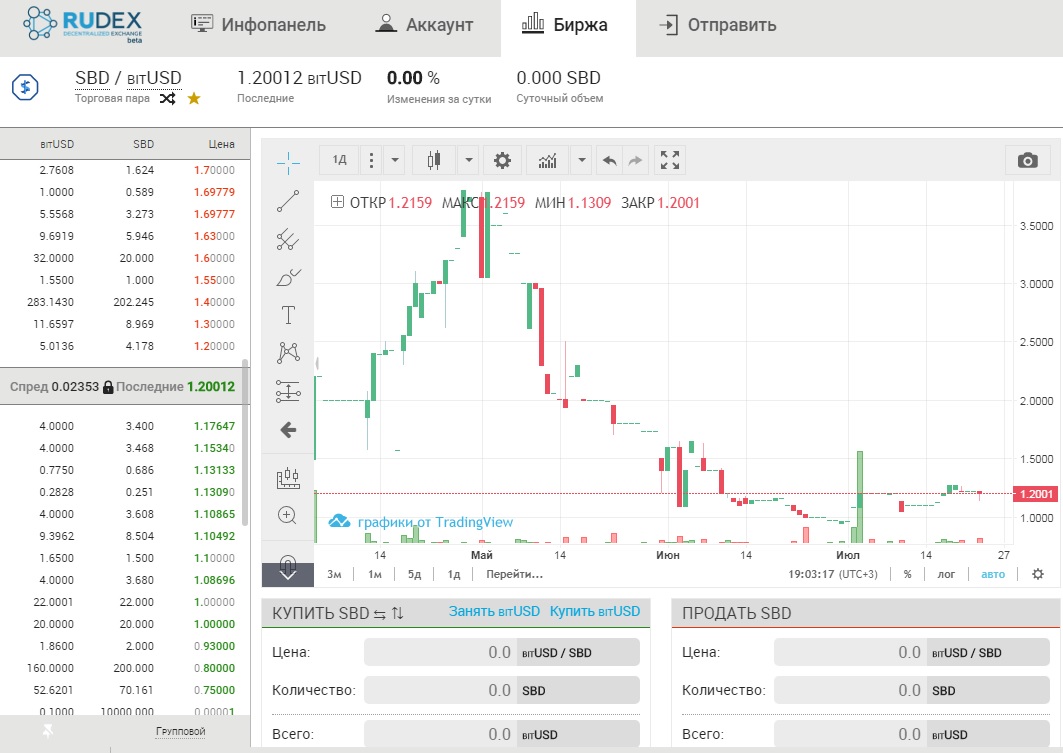Open the Аккаунт tab
Image resolution: width=1063 pixels, height=753 pixels.
(424, 25)
